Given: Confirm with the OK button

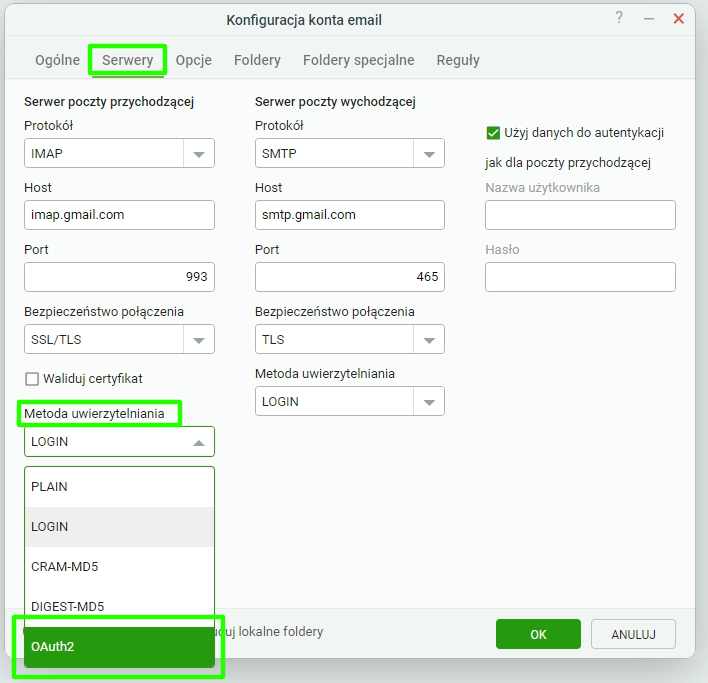Looking at the screenshot, I should [x=538, y=634].
